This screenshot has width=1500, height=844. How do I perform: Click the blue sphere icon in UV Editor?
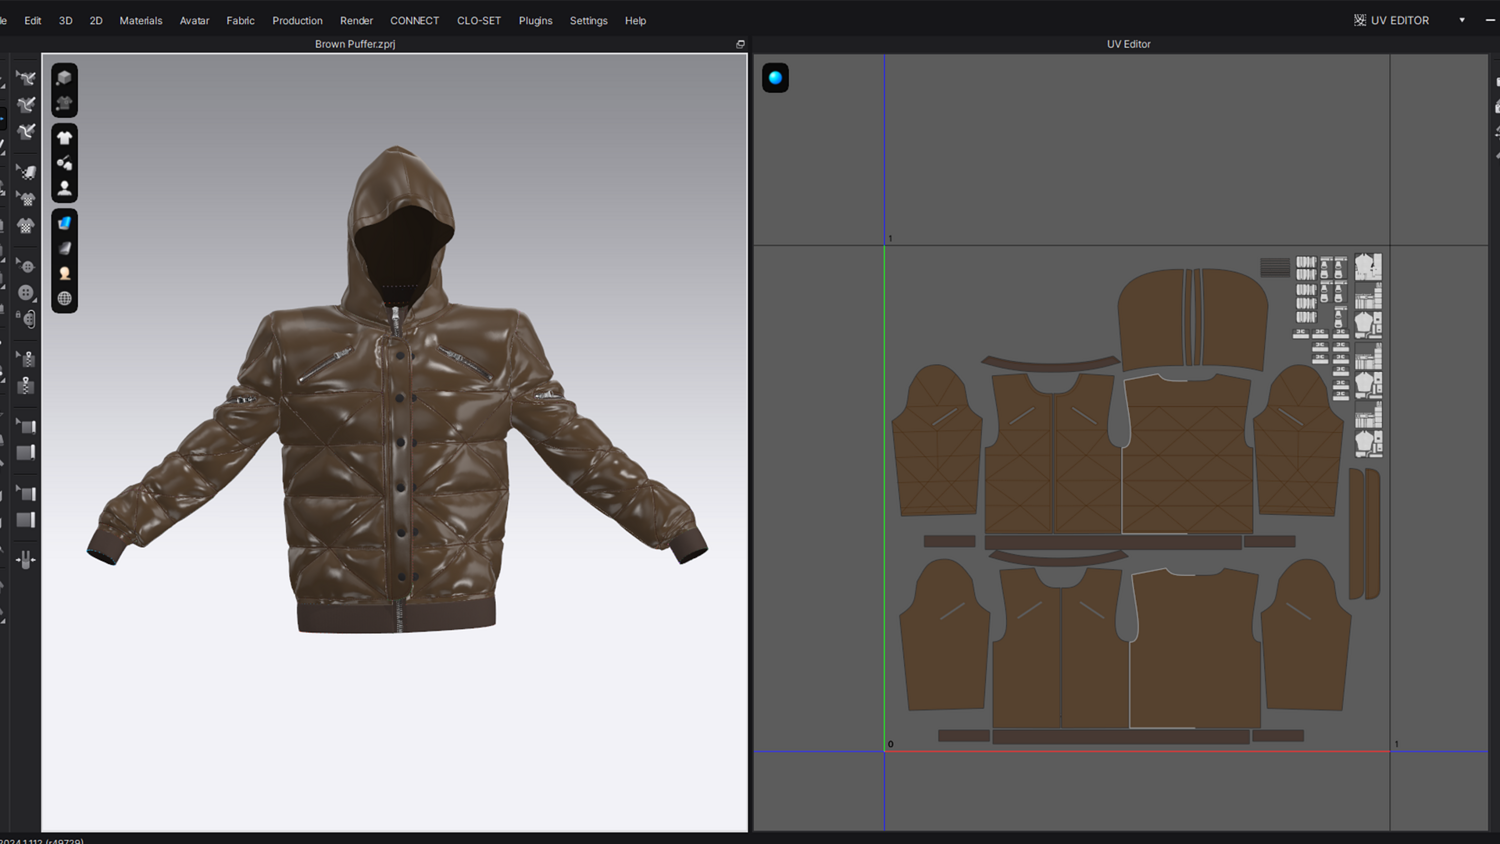click(775, 78)
